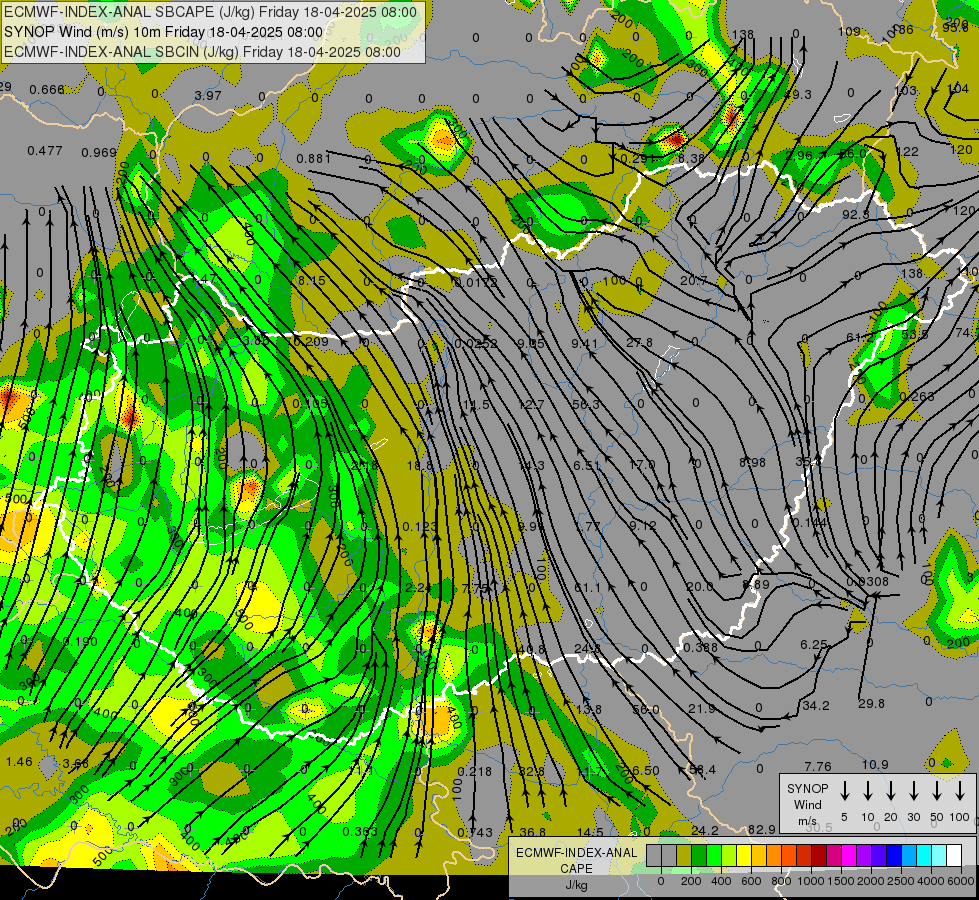Viewport: 979px width, 900px height.
Task: Click the SYNOP Wind 10m title line
Action: pos(164,32)
